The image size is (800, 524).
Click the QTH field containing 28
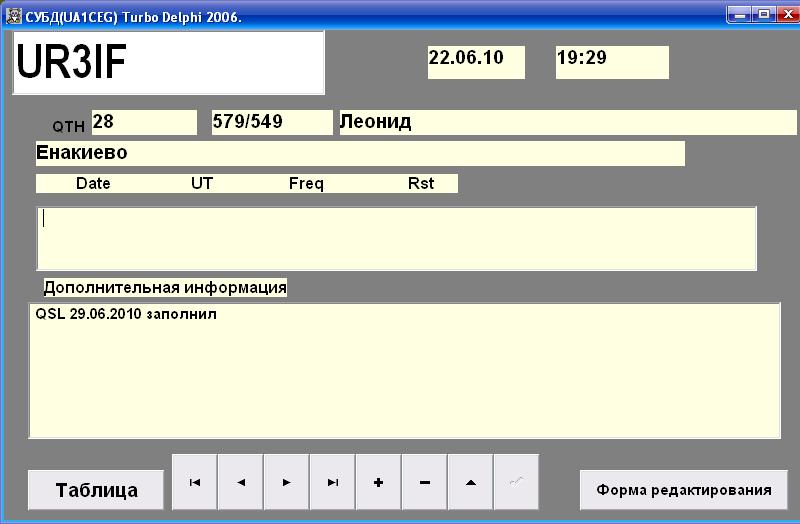click(x=144, y=122)
